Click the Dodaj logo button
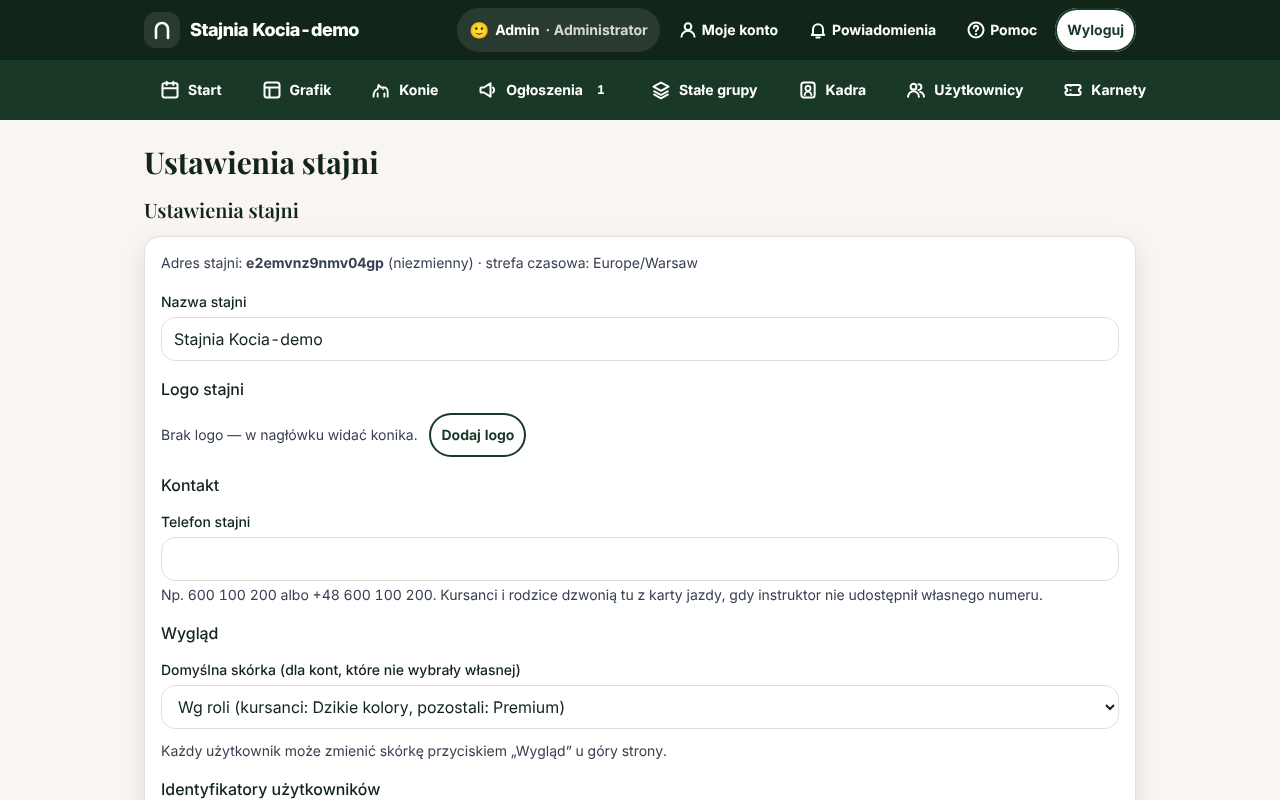This screenshot has width=1280, height=800. [478, 435]
